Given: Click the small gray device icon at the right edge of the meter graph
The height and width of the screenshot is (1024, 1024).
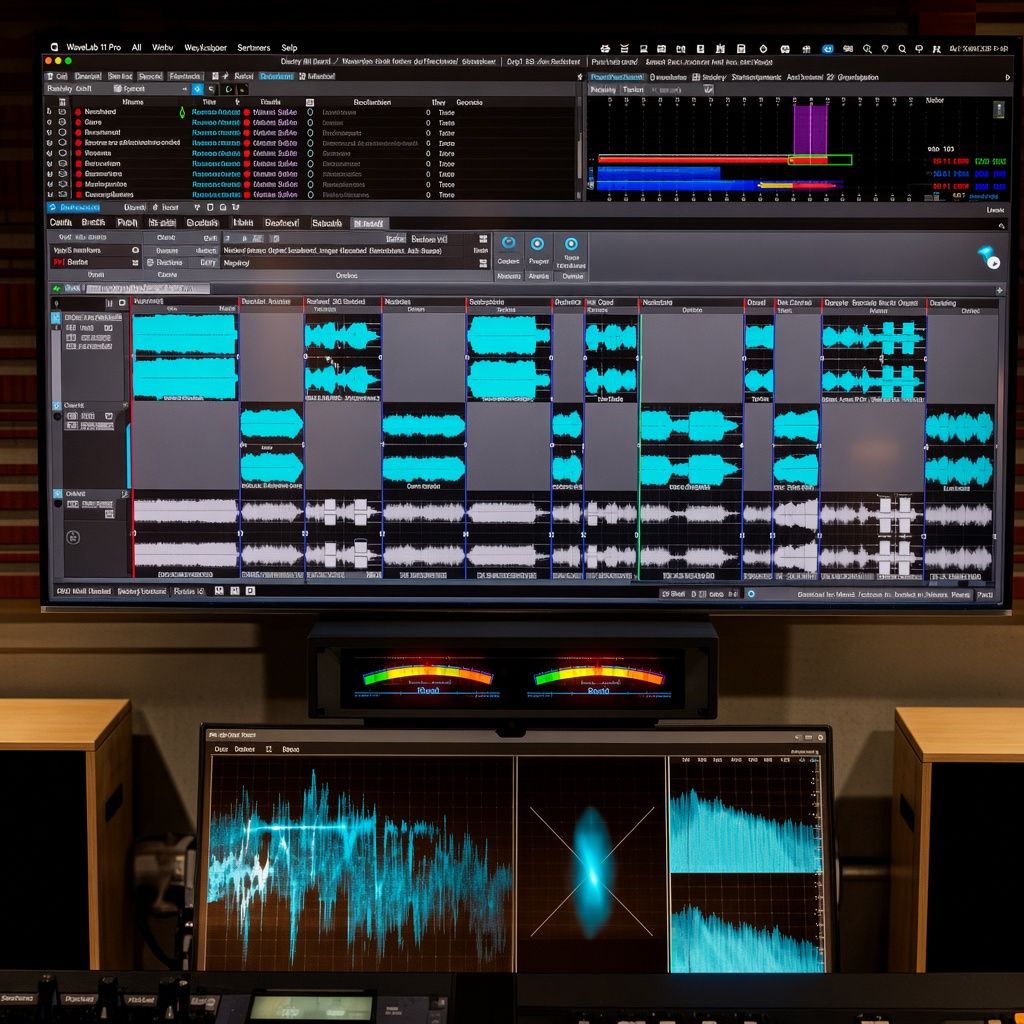Looking at the screenshot, I should pos(999,109).
